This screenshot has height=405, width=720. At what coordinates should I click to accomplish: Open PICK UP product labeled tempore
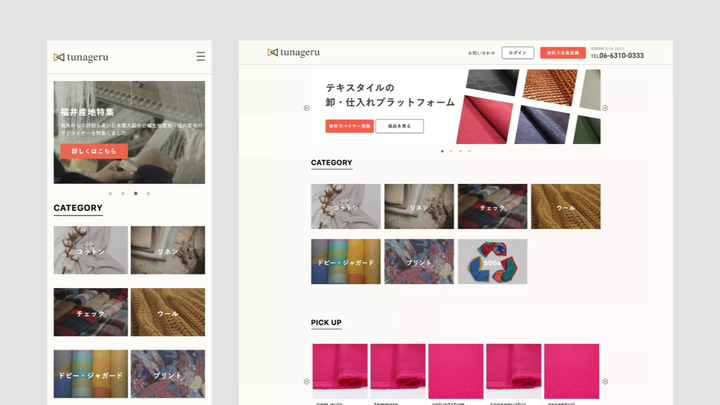tap(398, 371)
